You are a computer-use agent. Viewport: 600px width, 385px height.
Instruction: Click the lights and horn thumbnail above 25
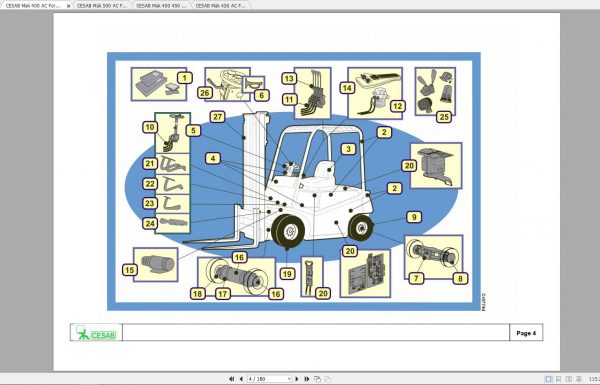pos(435,91)
